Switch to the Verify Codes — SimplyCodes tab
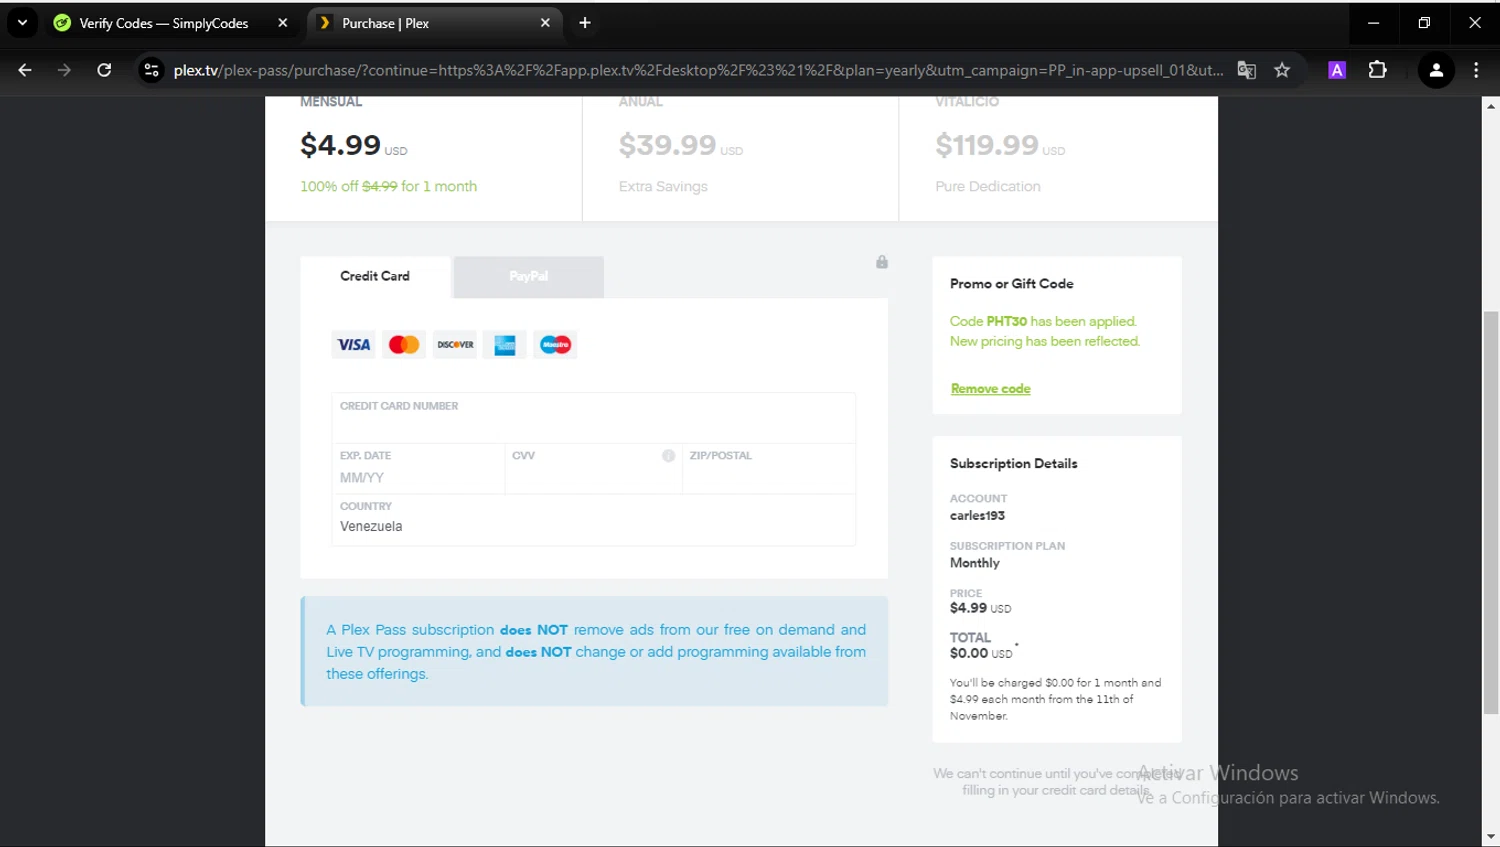 [x=165, y=23]
